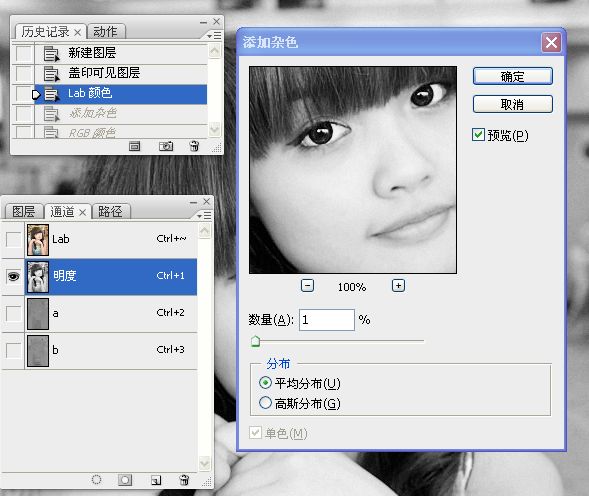This screenshot has width=589, height=496.
Task: Click zoom out minus icon under preview
Action: tap(307, 286)
